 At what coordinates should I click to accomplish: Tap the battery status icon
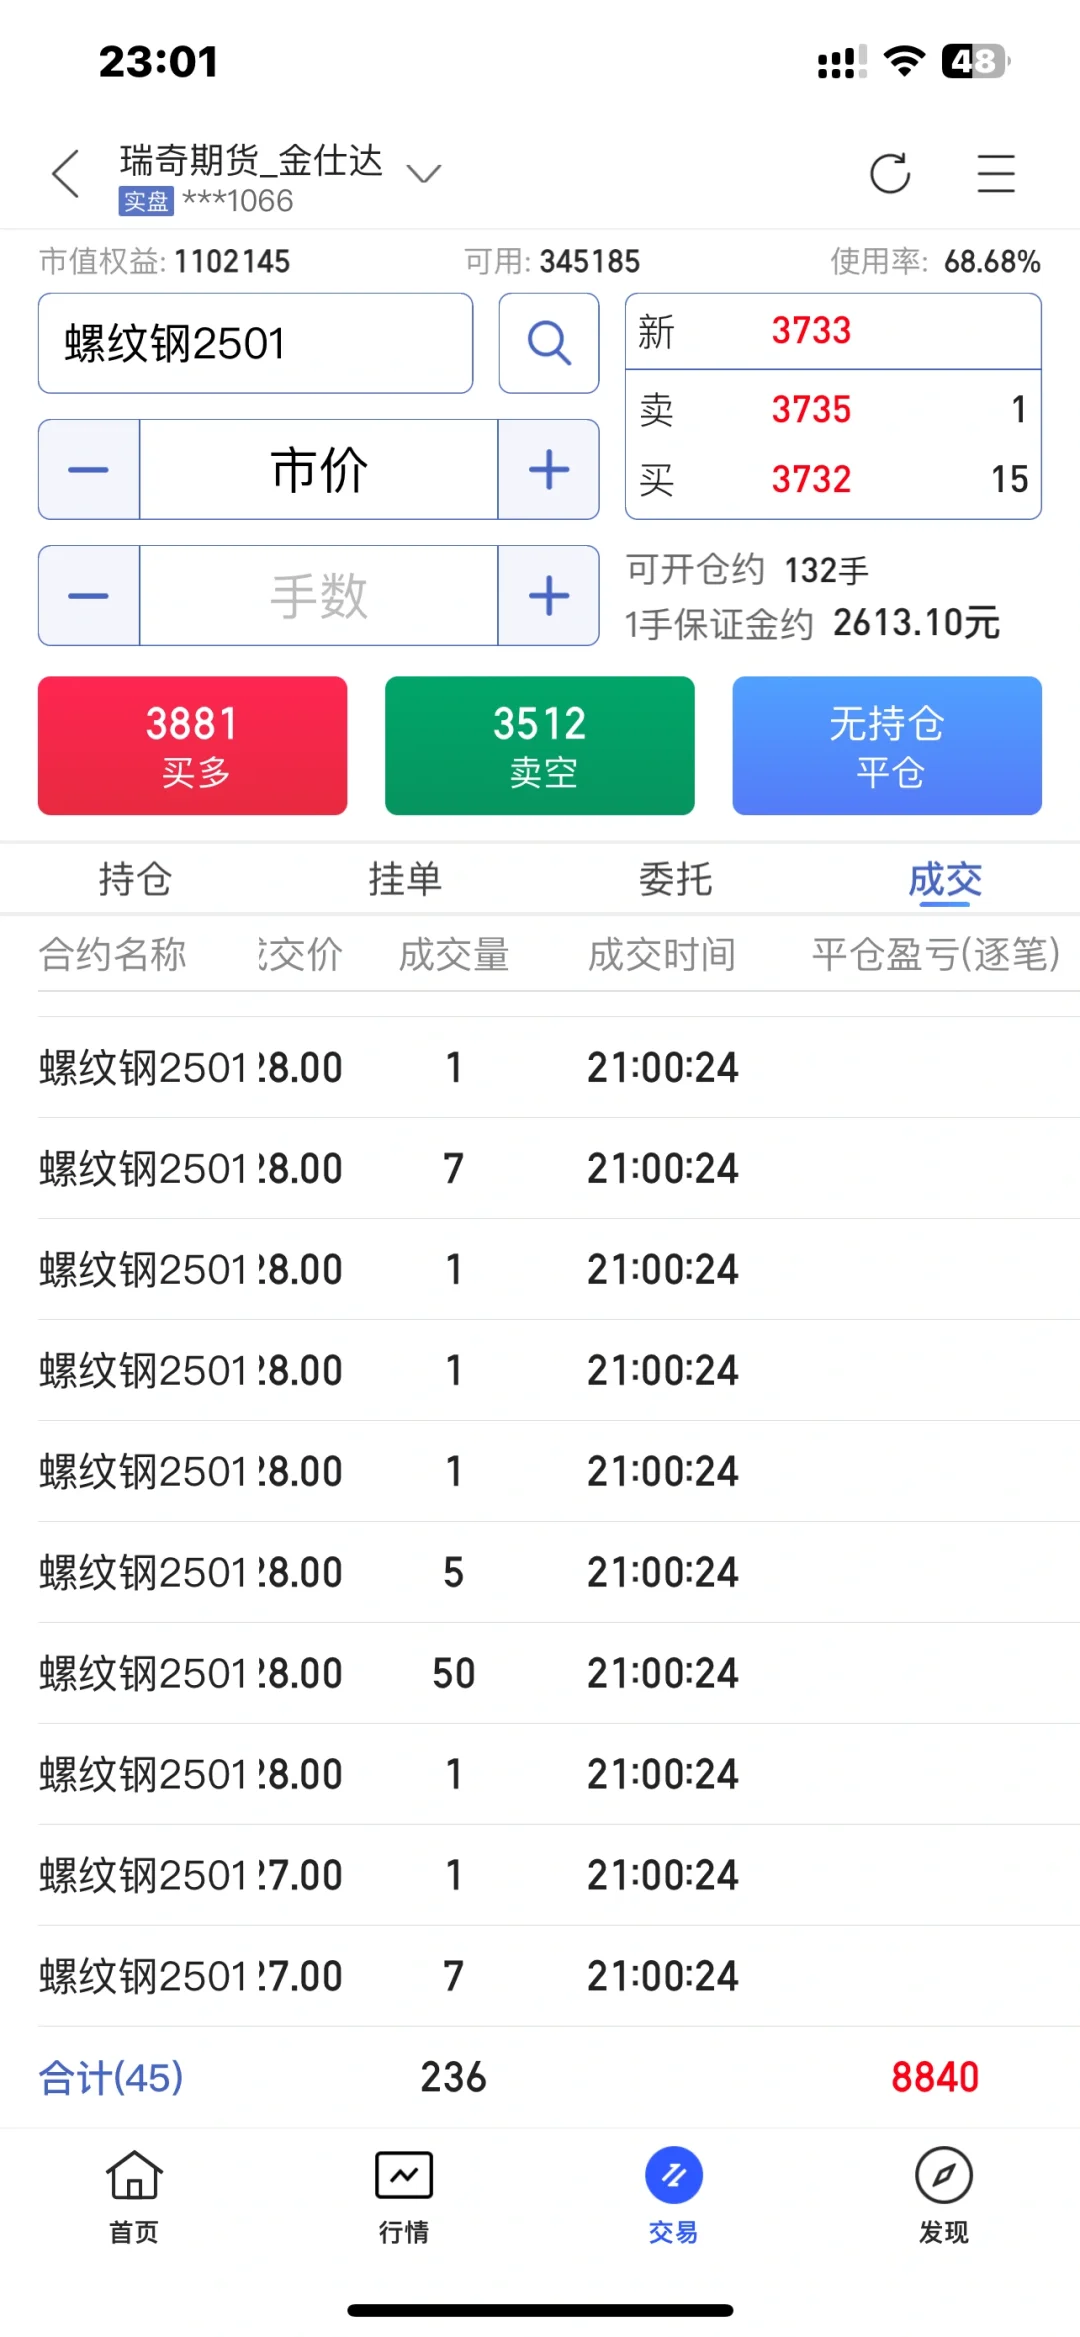[x=976, y=61]
